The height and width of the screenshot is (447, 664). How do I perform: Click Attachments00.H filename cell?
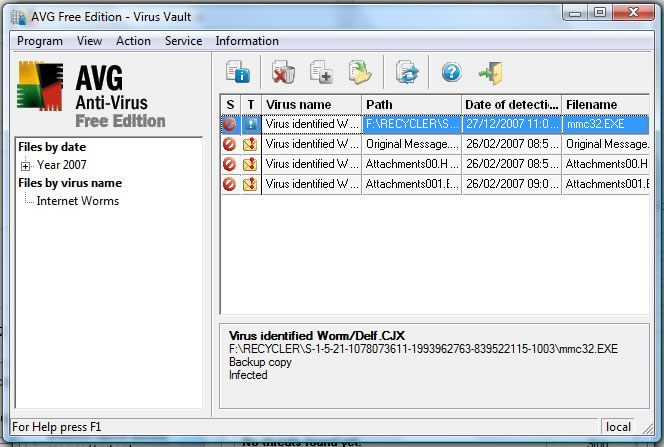(606, 164)
